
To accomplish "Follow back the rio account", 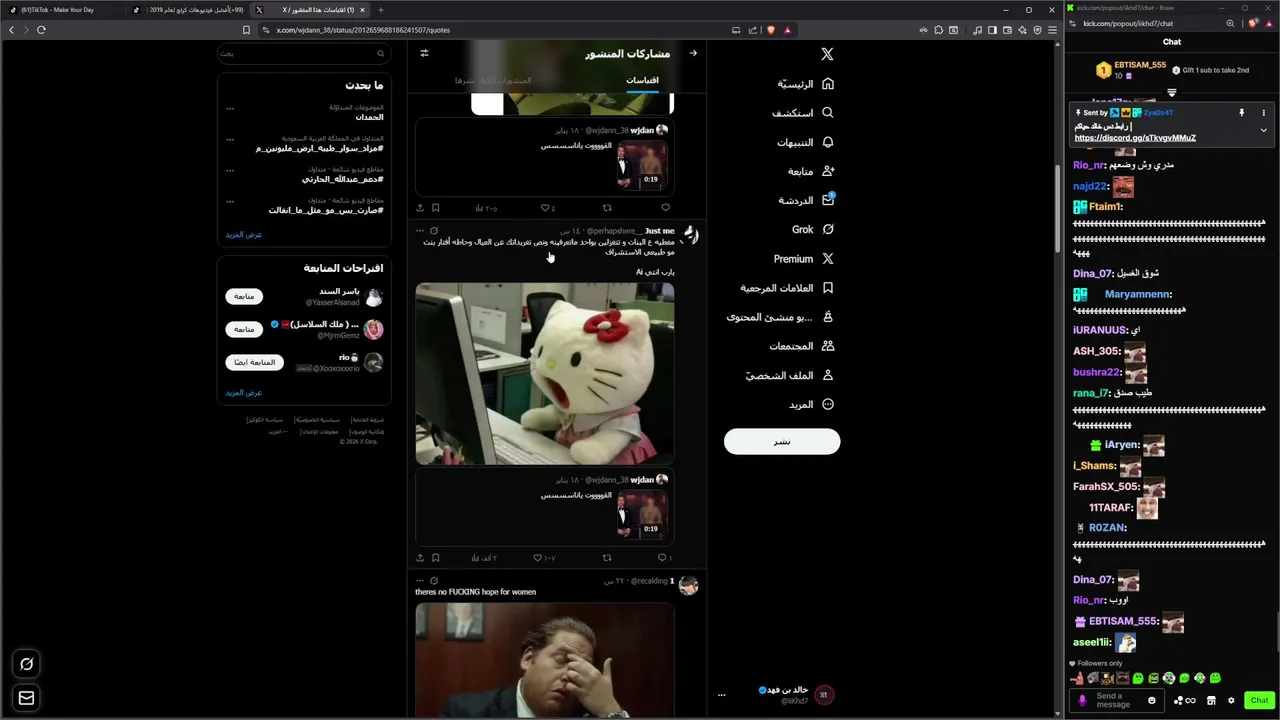I will (254, 362).
